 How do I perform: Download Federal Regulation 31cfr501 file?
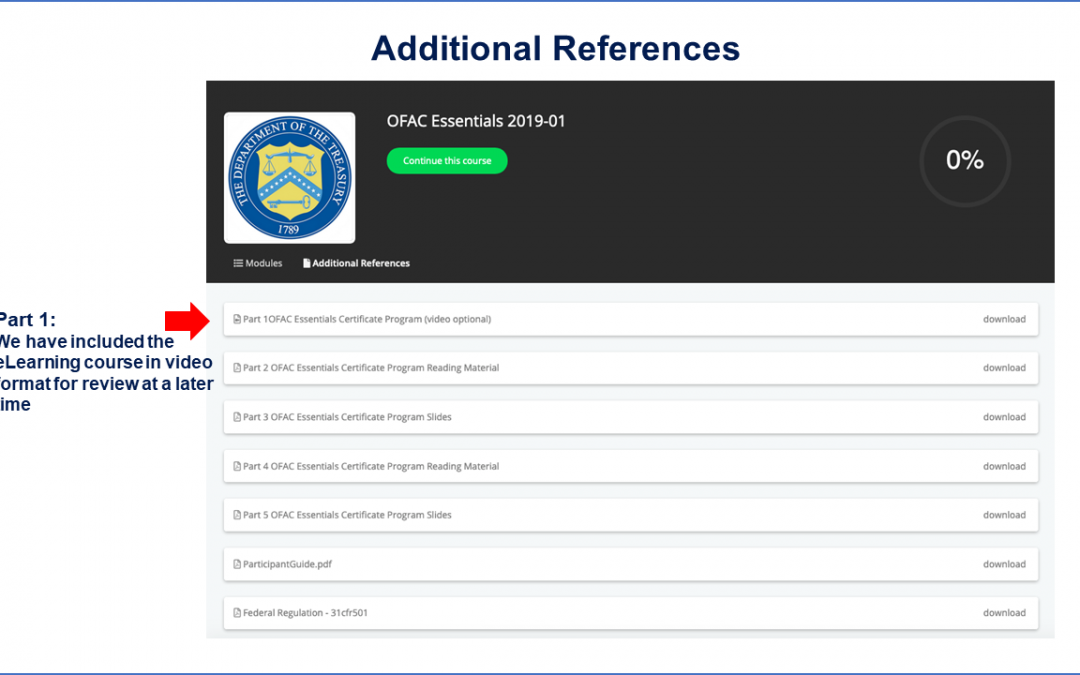pos(1004,612)
